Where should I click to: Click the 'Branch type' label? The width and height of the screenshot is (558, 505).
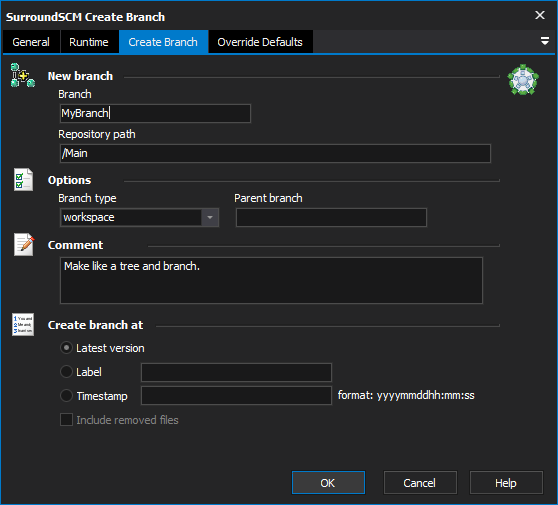point(87,198)
